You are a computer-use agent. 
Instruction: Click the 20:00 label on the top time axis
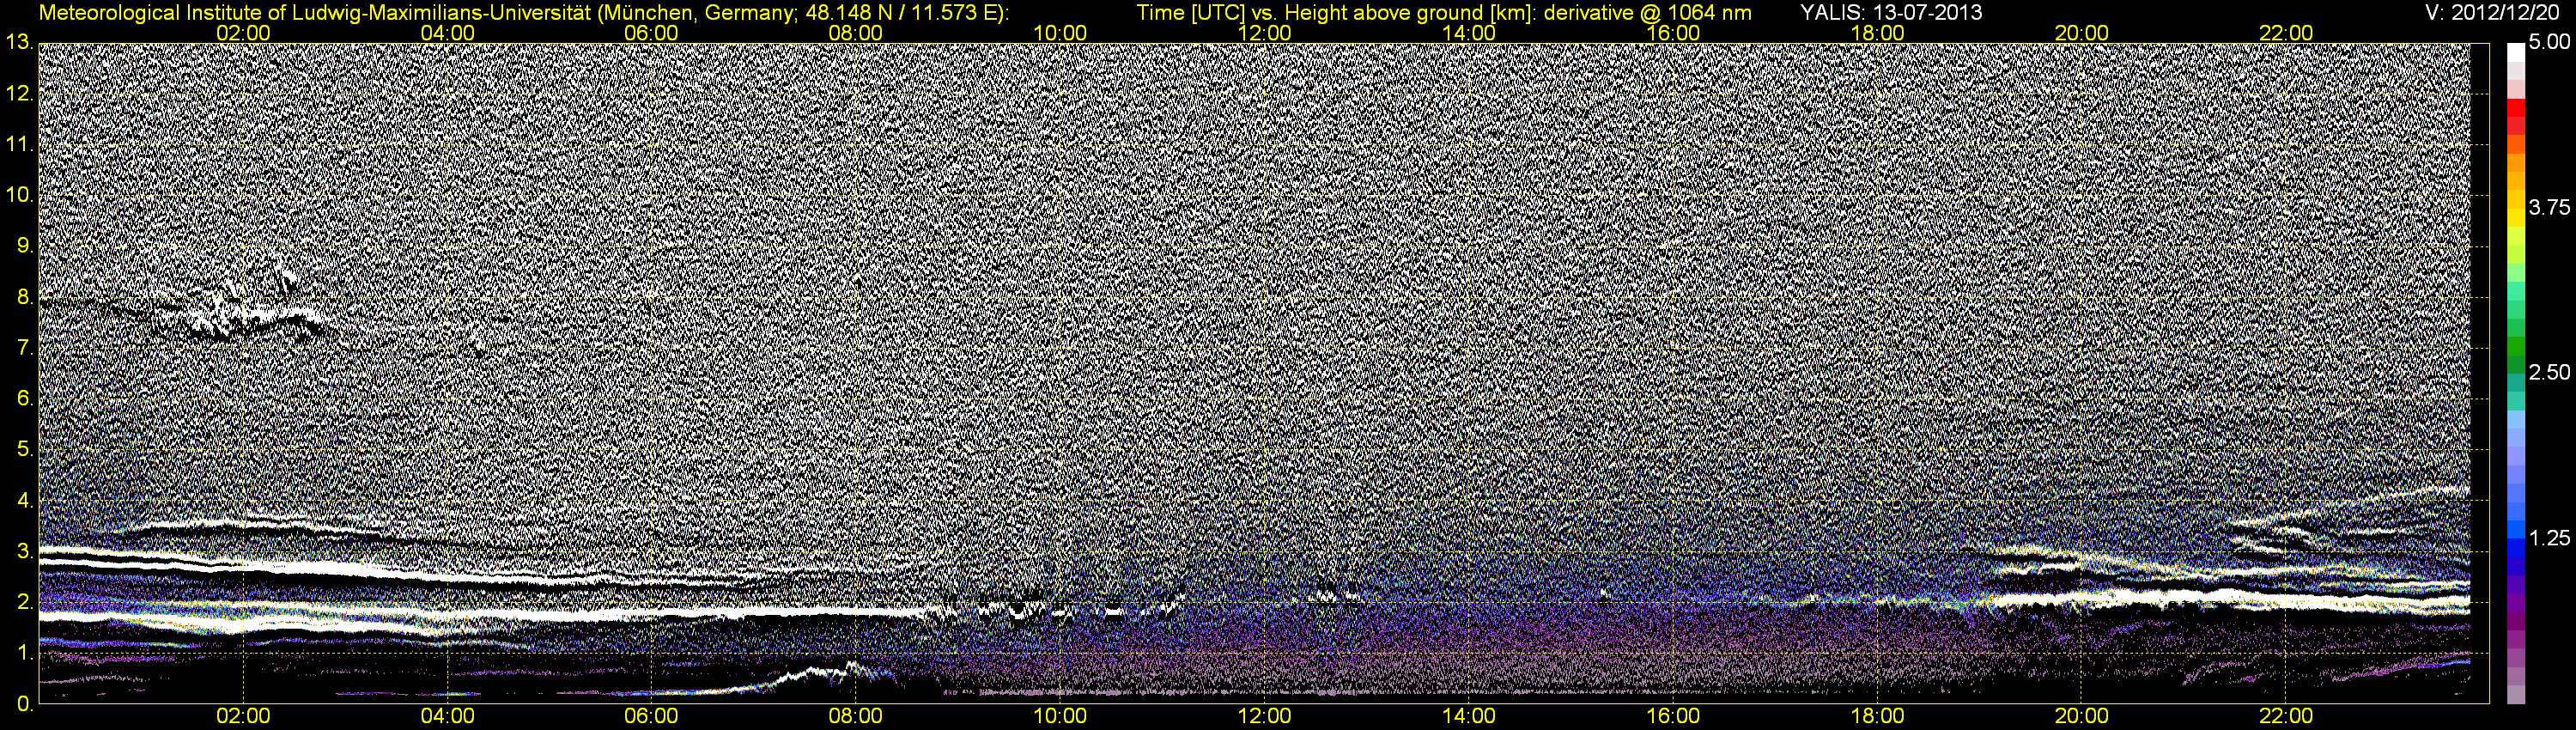(2082, 33)
